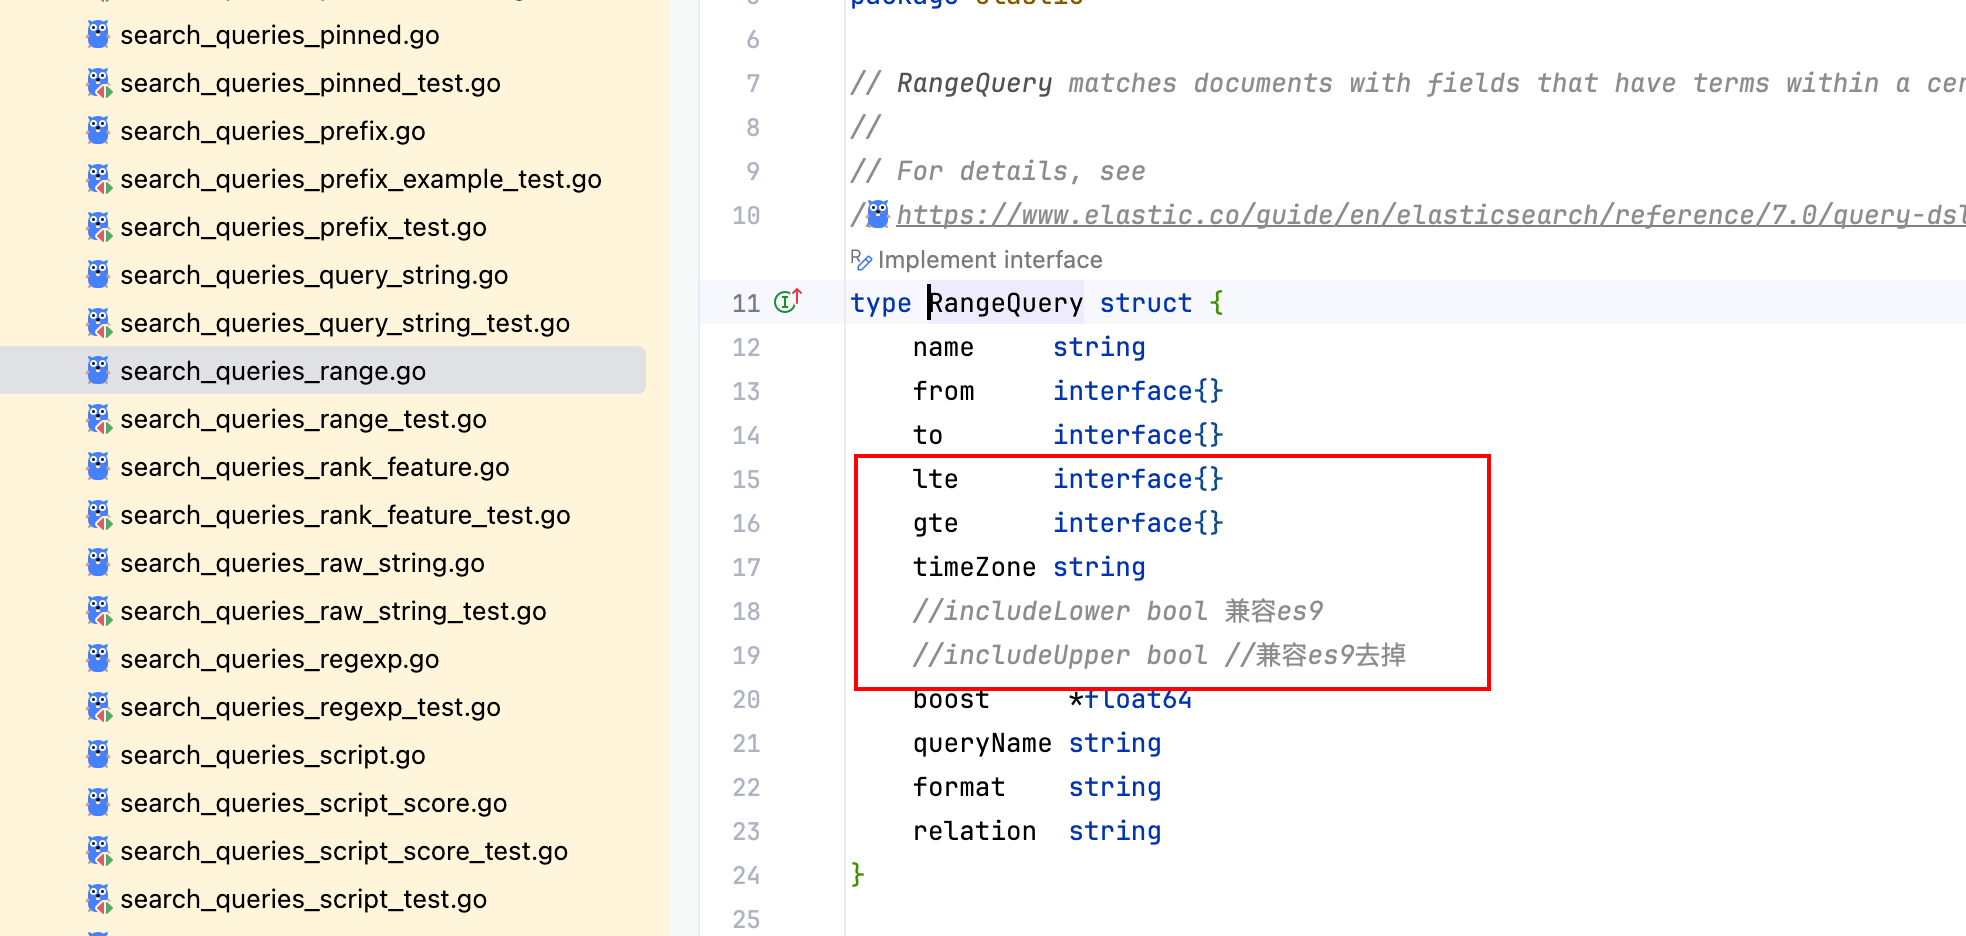Select search_queries_query_string.go file
The height and width of the screenshot is (936, 1966).
(313, 275)
